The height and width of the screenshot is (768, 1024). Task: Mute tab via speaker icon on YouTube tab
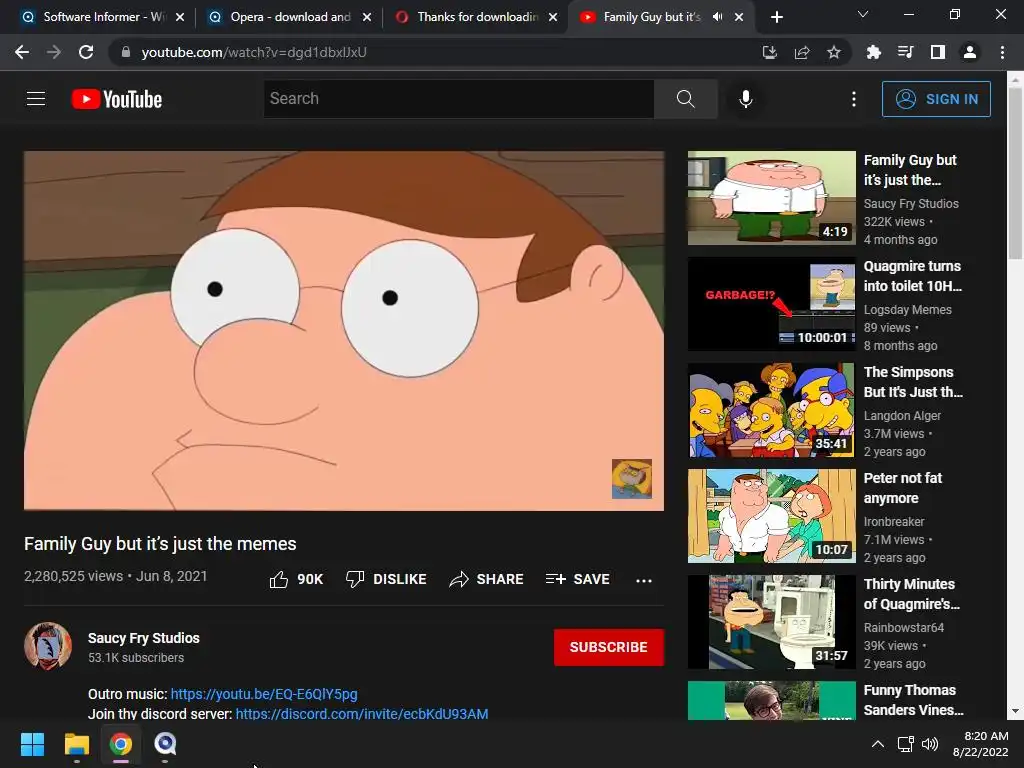[x=717, y=17]
